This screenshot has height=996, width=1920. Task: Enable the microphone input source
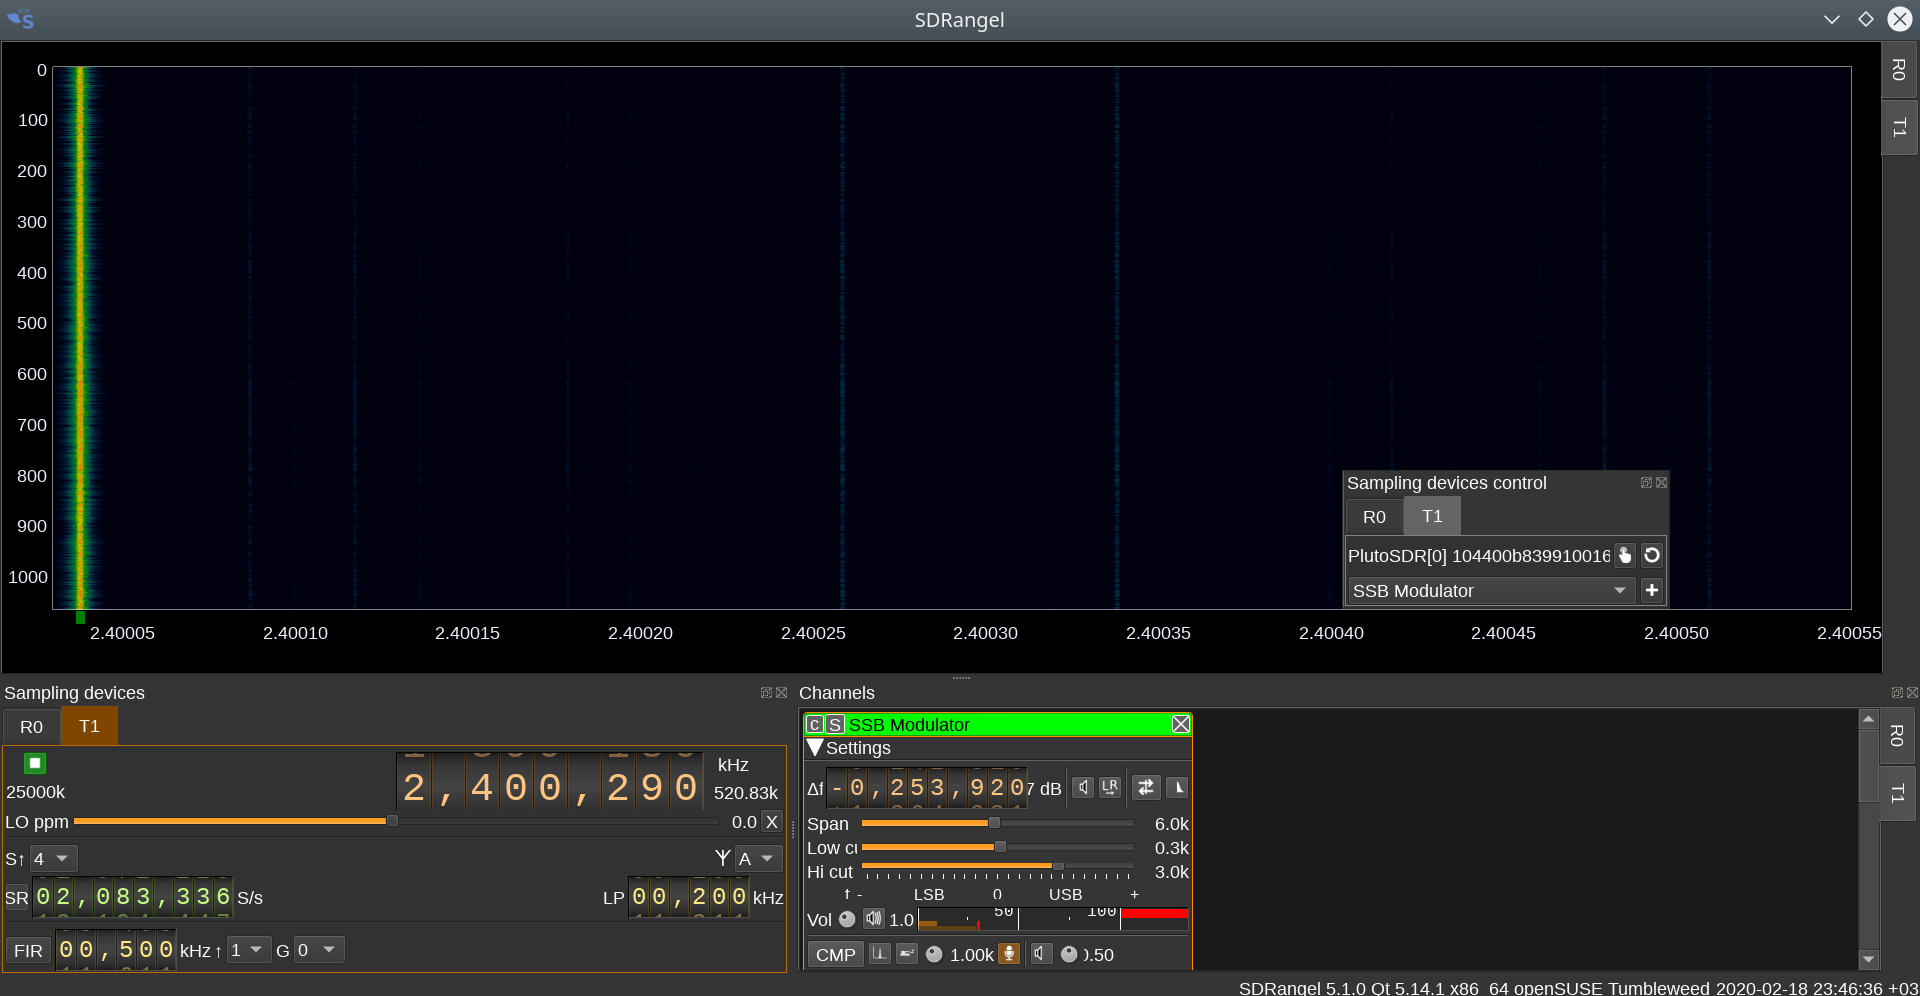tap(1010, 954)
